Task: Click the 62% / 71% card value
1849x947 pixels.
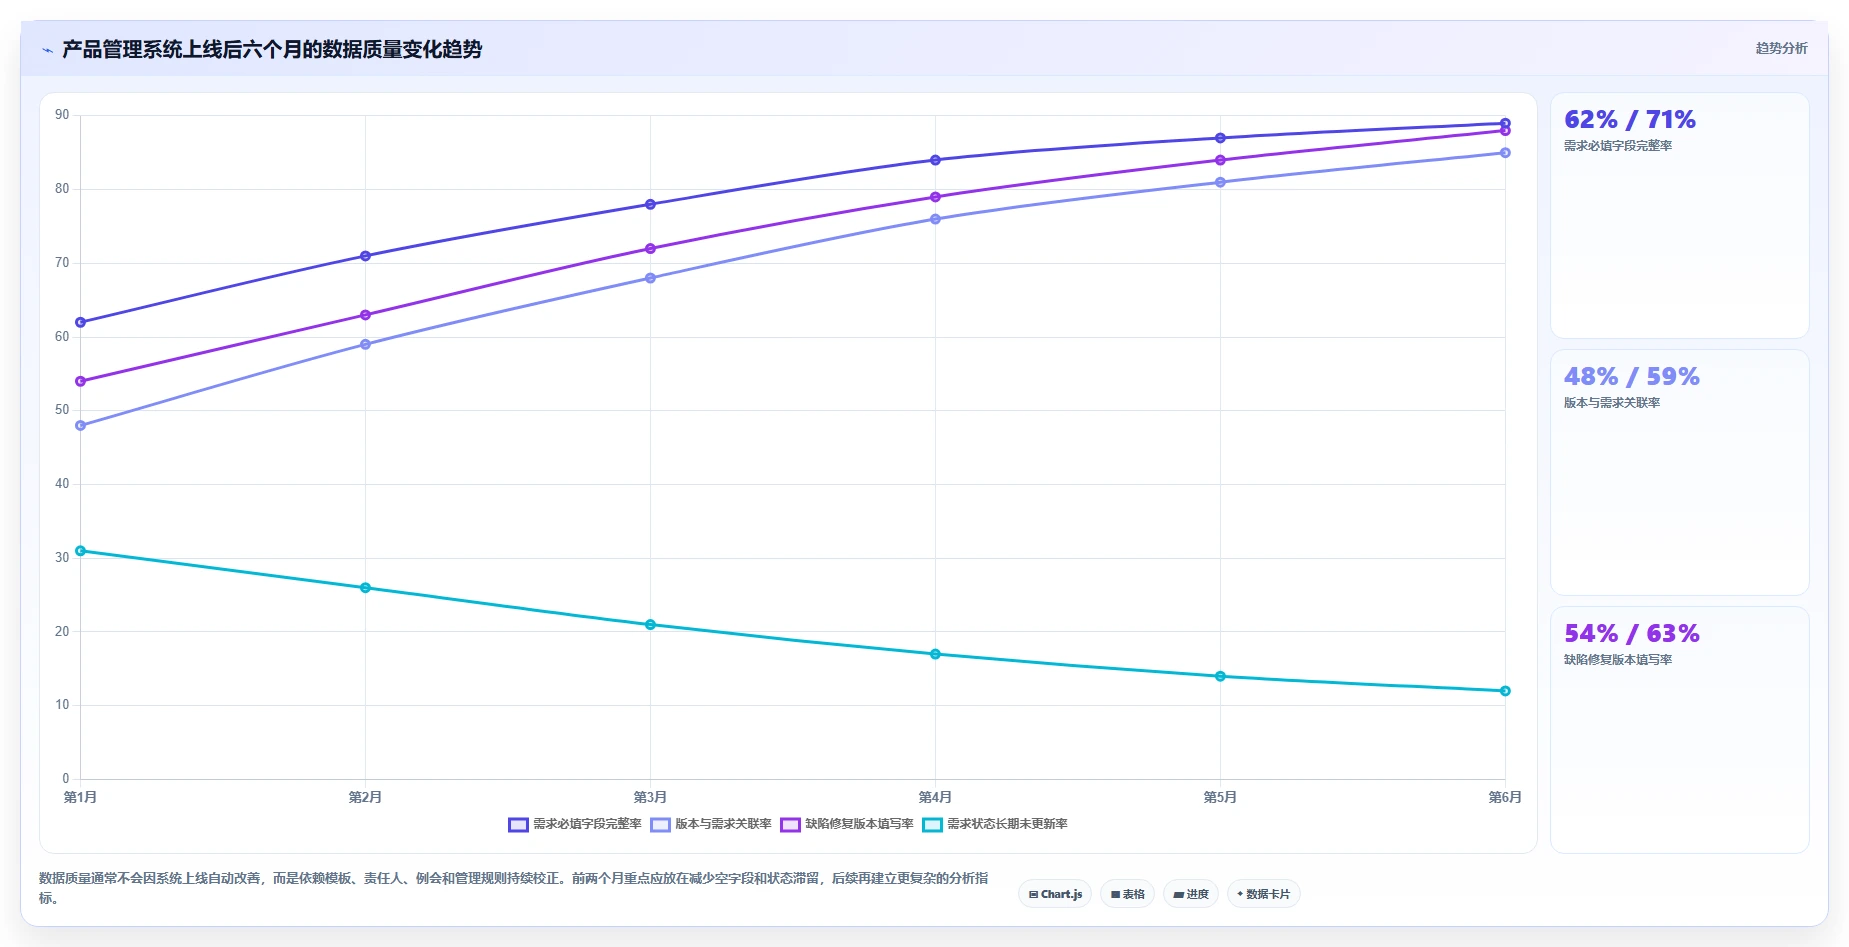Action: (x=1630, y=120)
